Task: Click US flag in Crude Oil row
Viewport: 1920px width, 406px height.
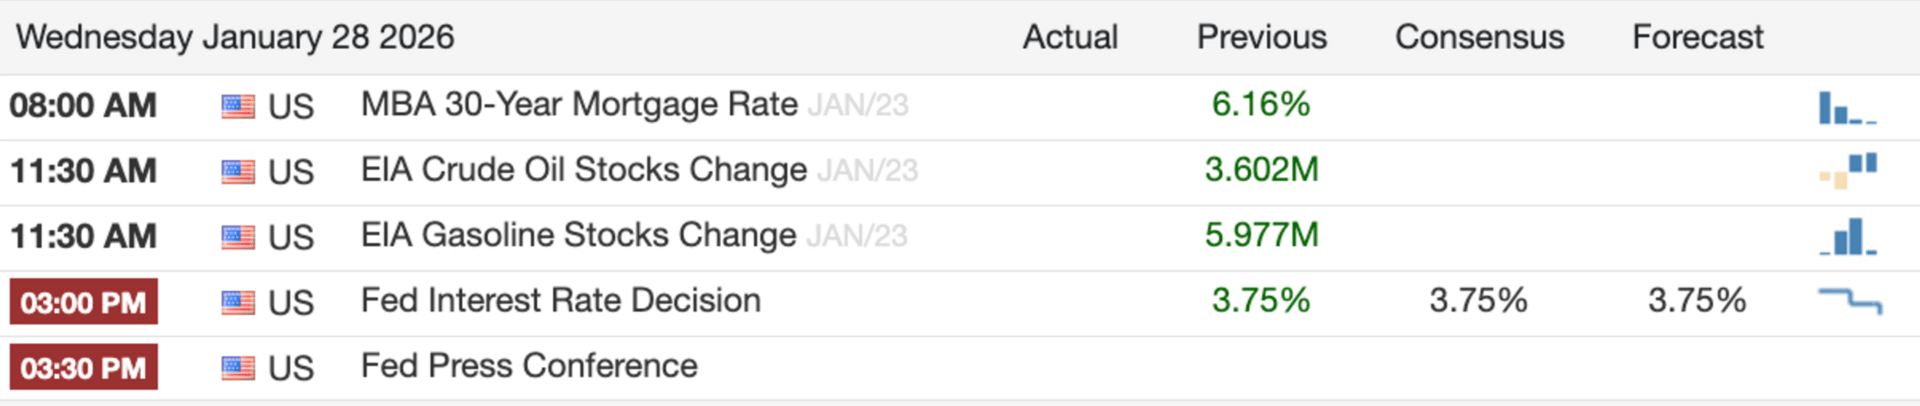Action: pyautogui.click(x=238, y=172)
